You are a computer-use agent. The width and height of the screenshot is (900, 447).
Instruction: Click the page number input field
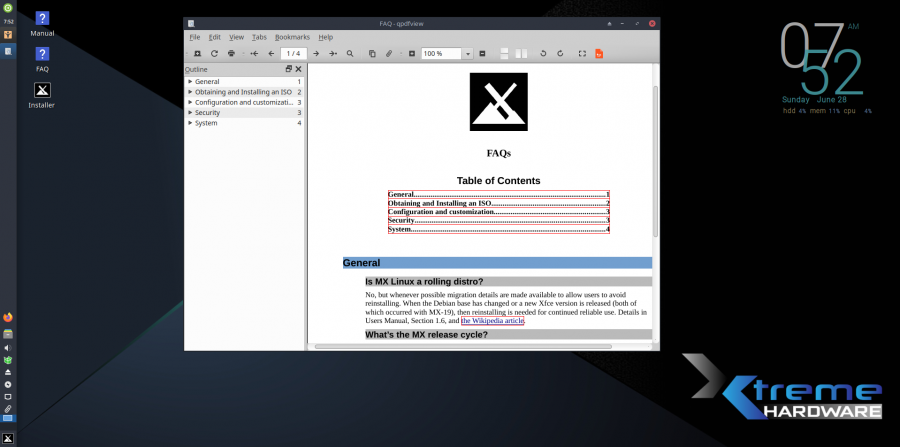pos(293,53)
